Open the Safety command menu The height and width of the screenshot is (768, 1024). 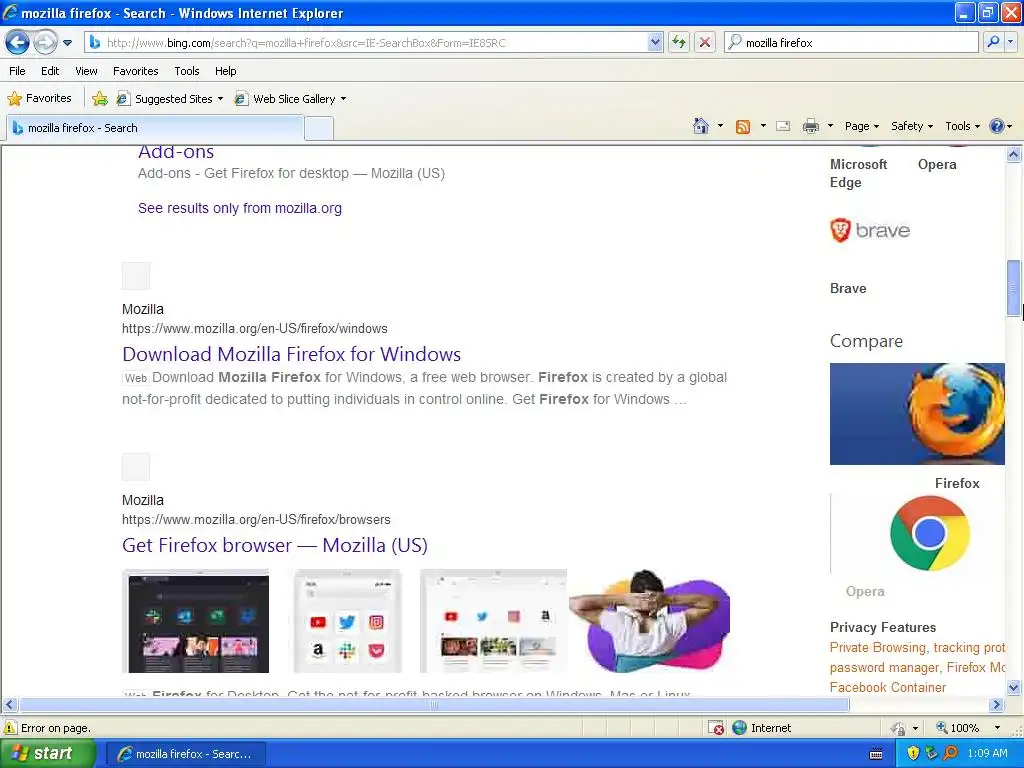pos(912,126)
